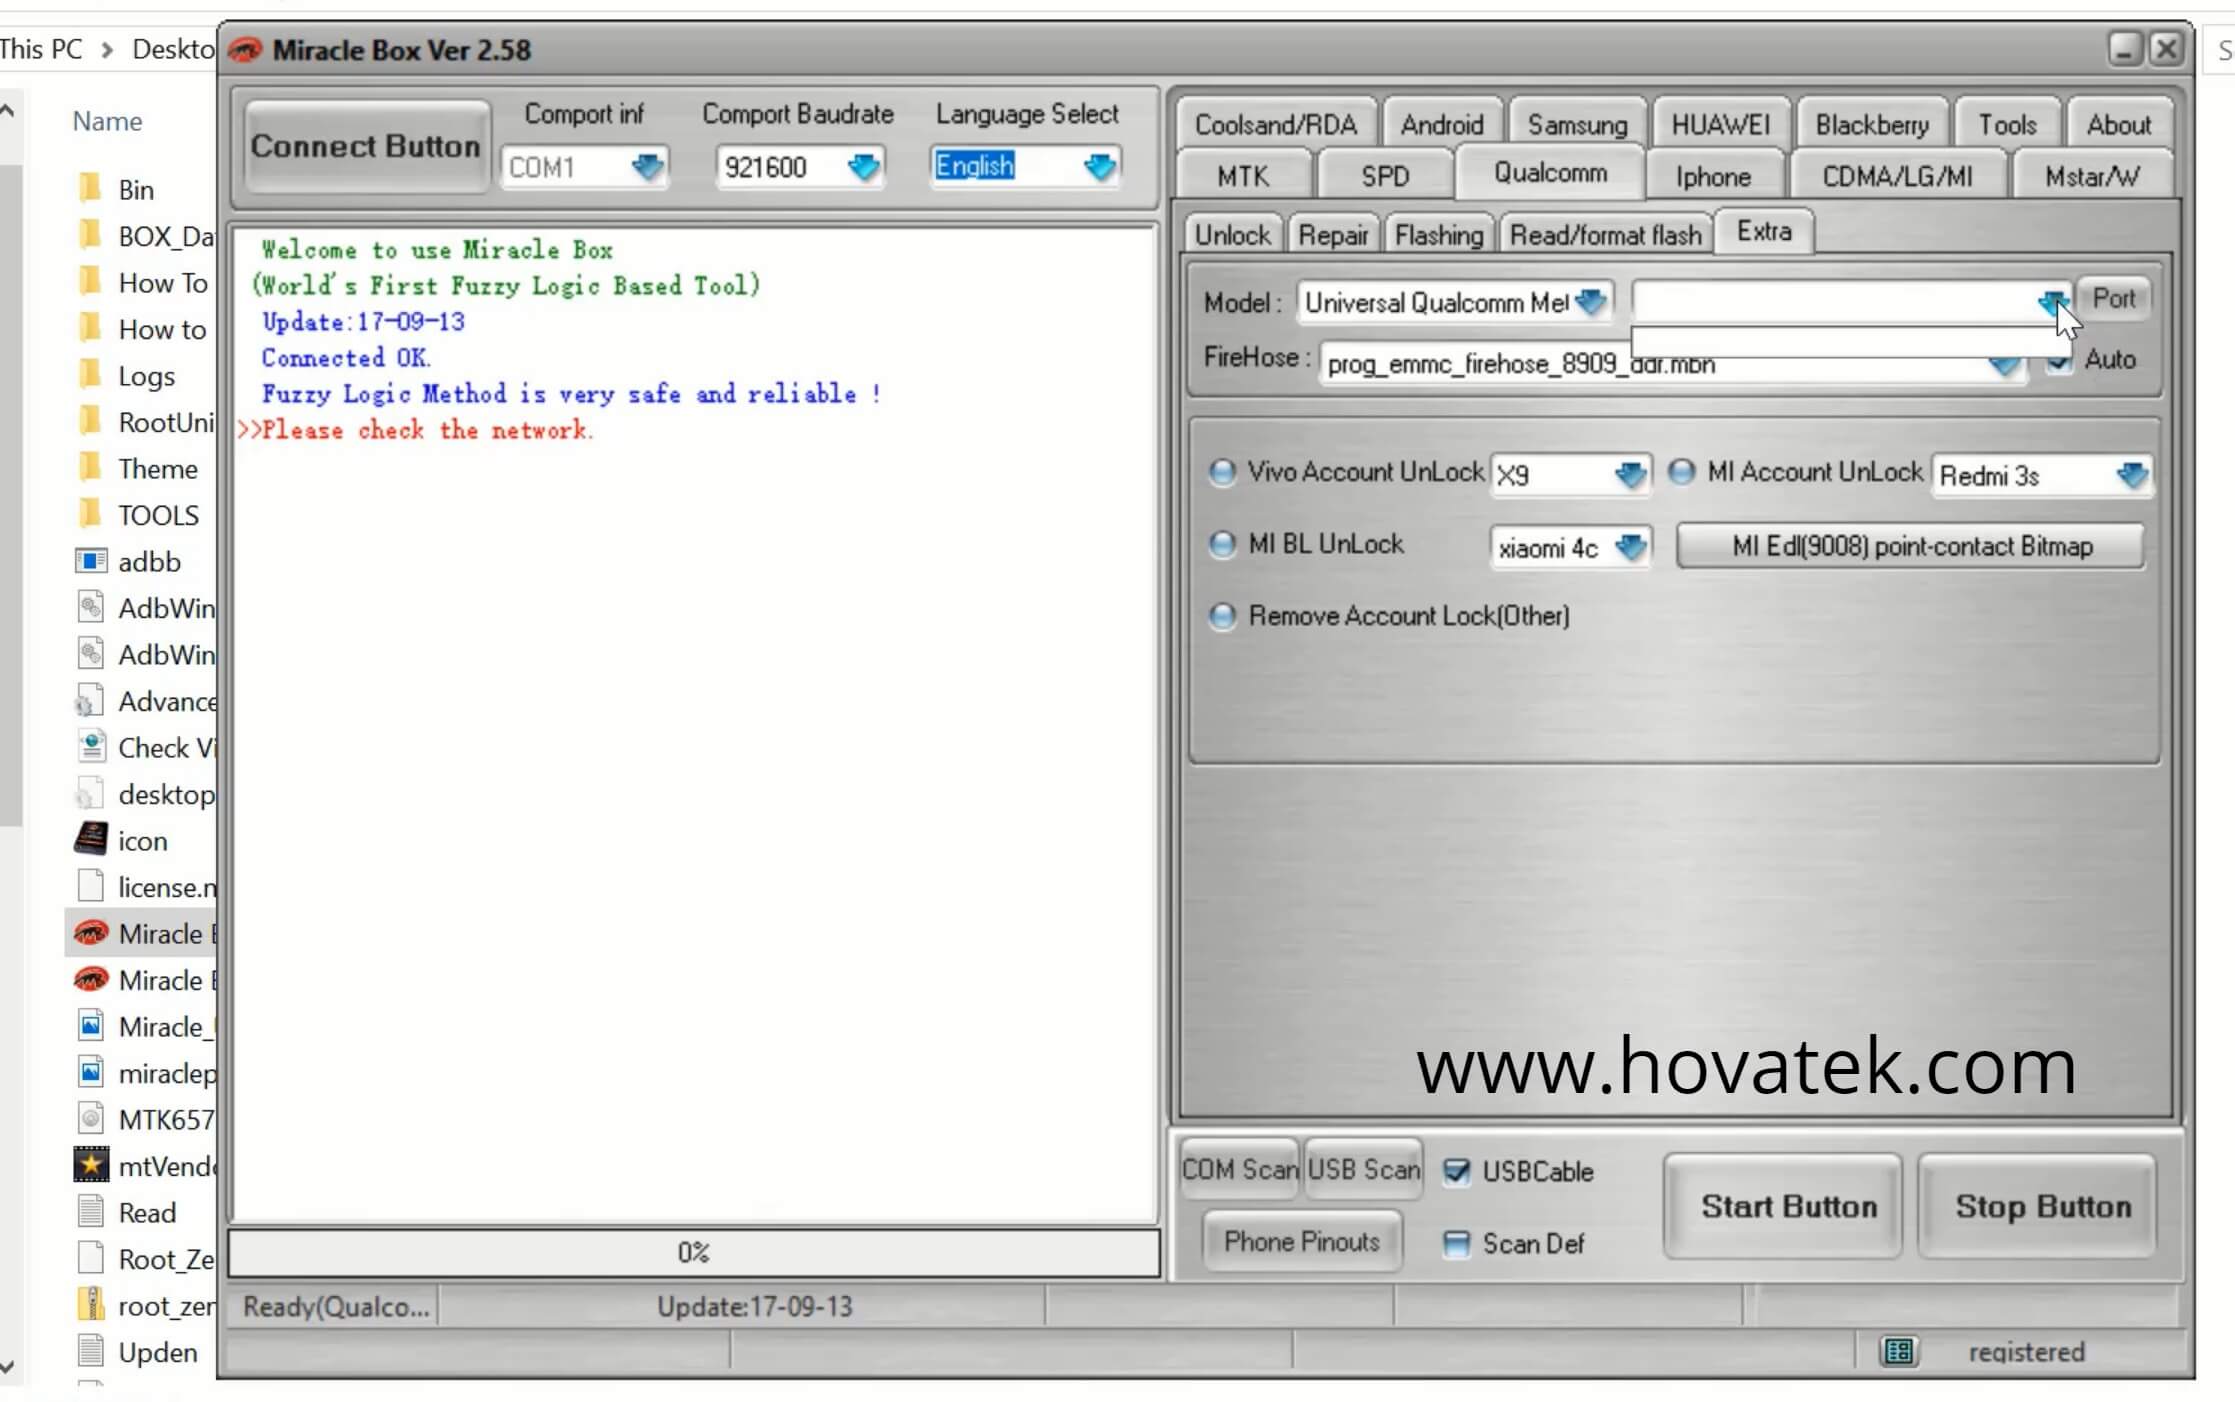This screenshot has width=2235, height=1402.
Task: Select the Logs folder icon in Explorer
Action: click(90, 375)
